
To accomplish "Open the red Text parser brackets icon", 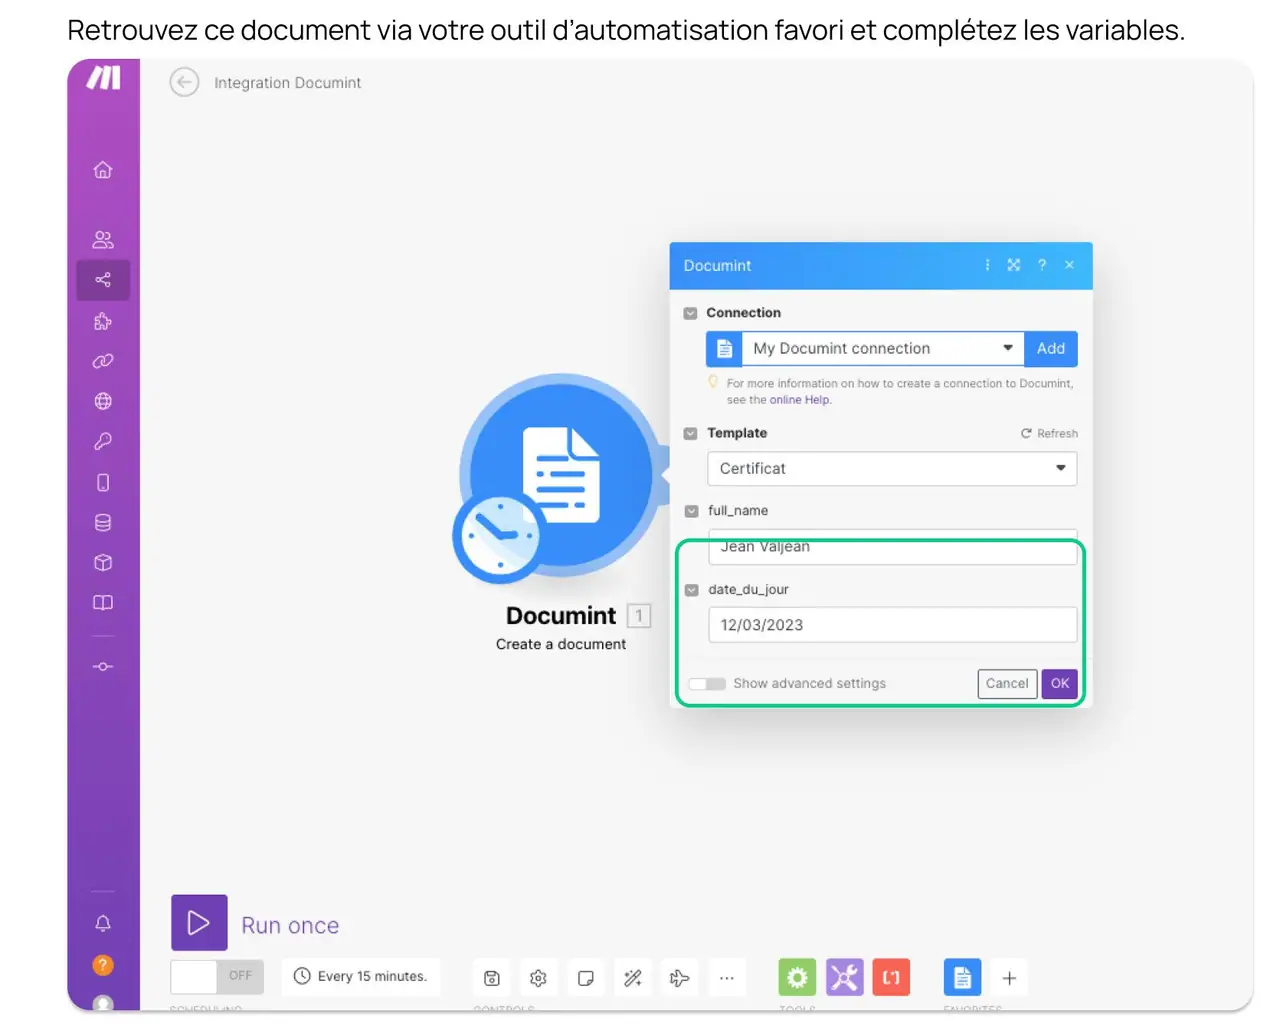I will [x=891, y=977].
